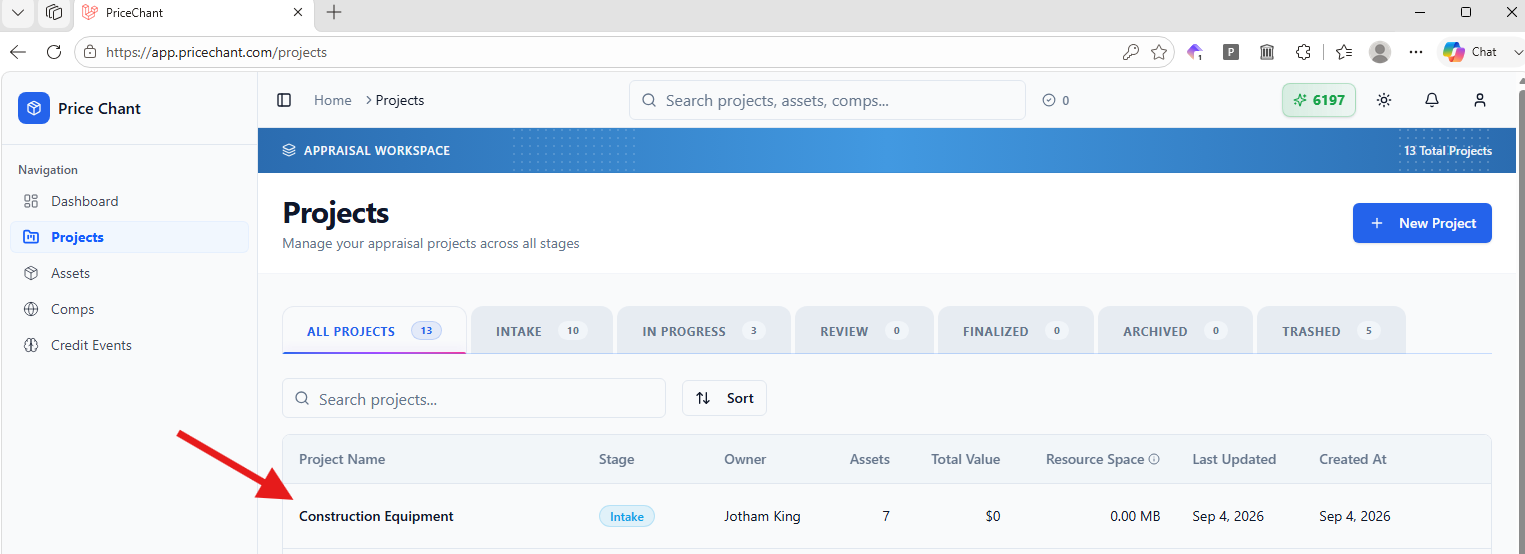Open Assets in the sidebar

point(130,273)
